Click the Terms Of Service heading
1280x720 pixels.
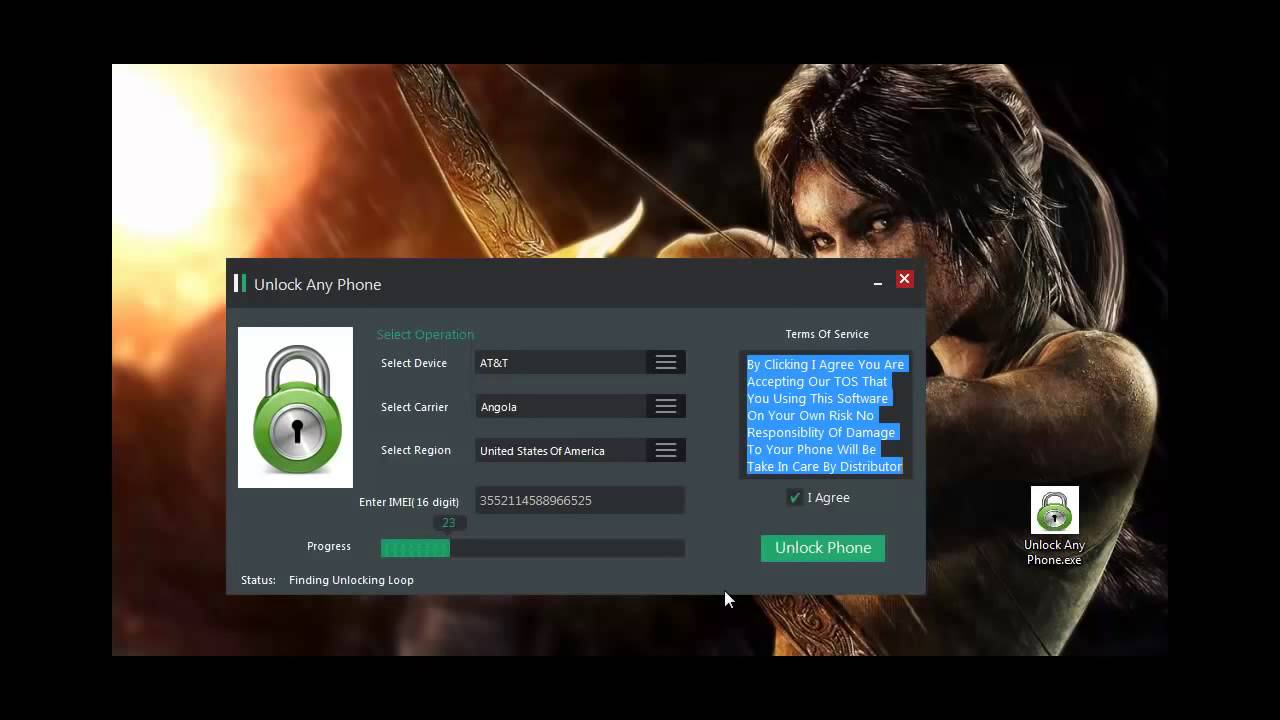[827, 334]
